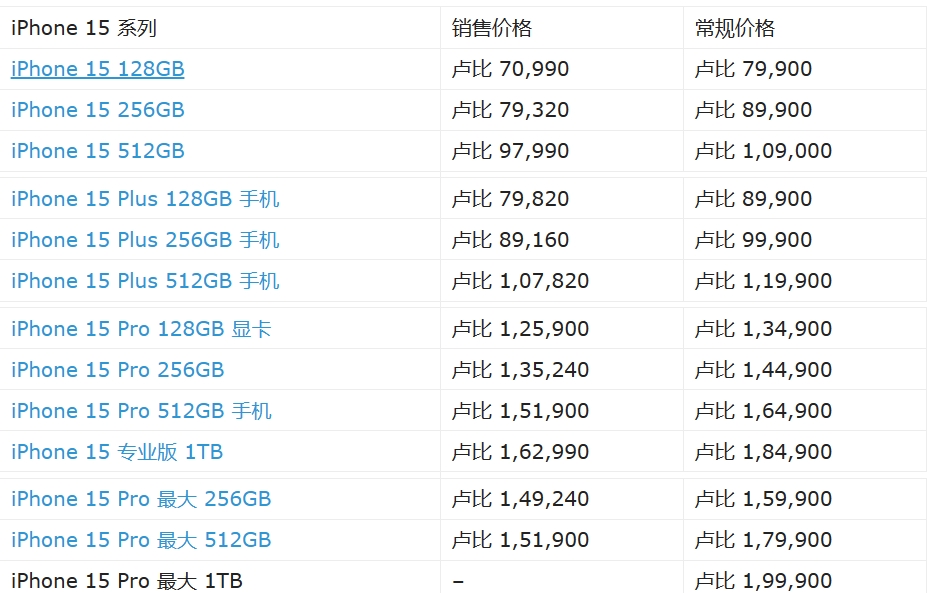Viewport: 949px width, 593px height.
Task: Click the 销售价格 column header
Action: point(492,28)
